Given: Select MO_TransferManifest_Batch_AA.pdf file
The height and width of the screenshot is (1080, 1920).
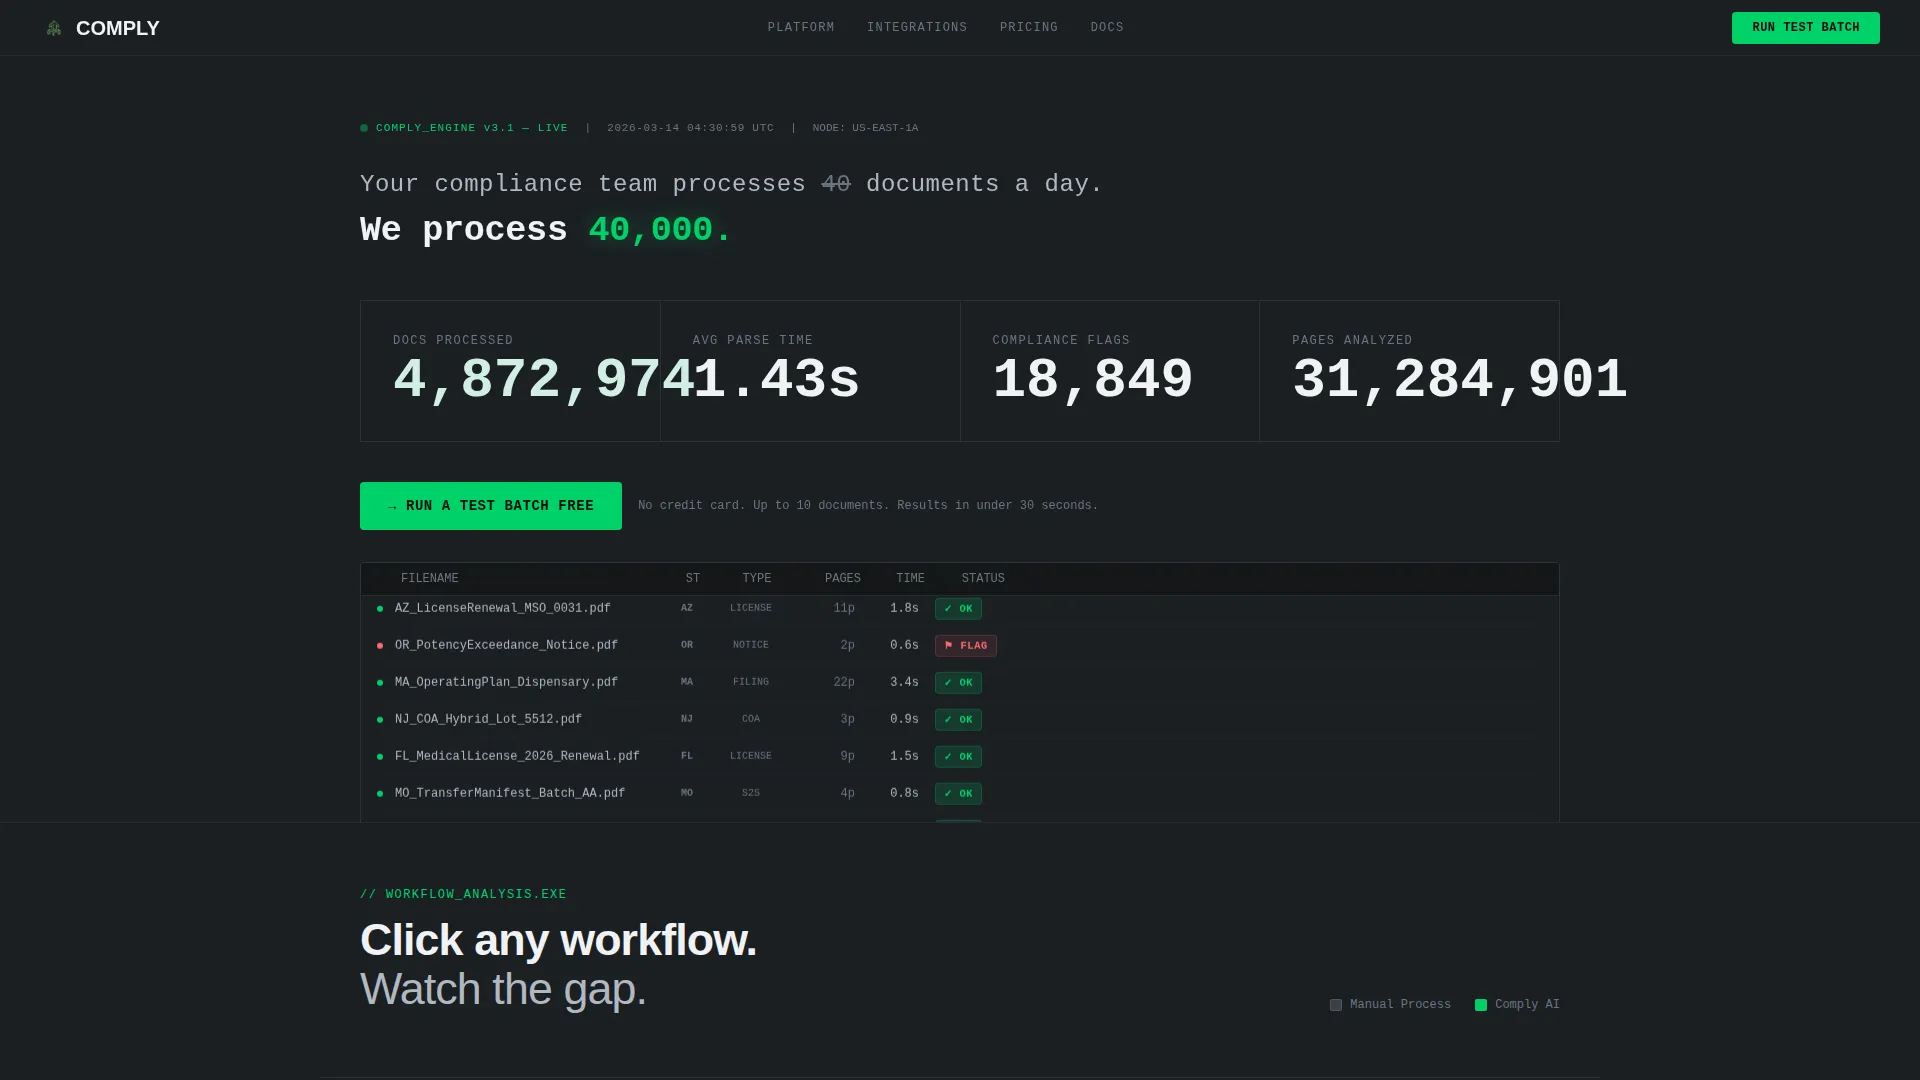Looking at the screenshot, I should [510, 793].
